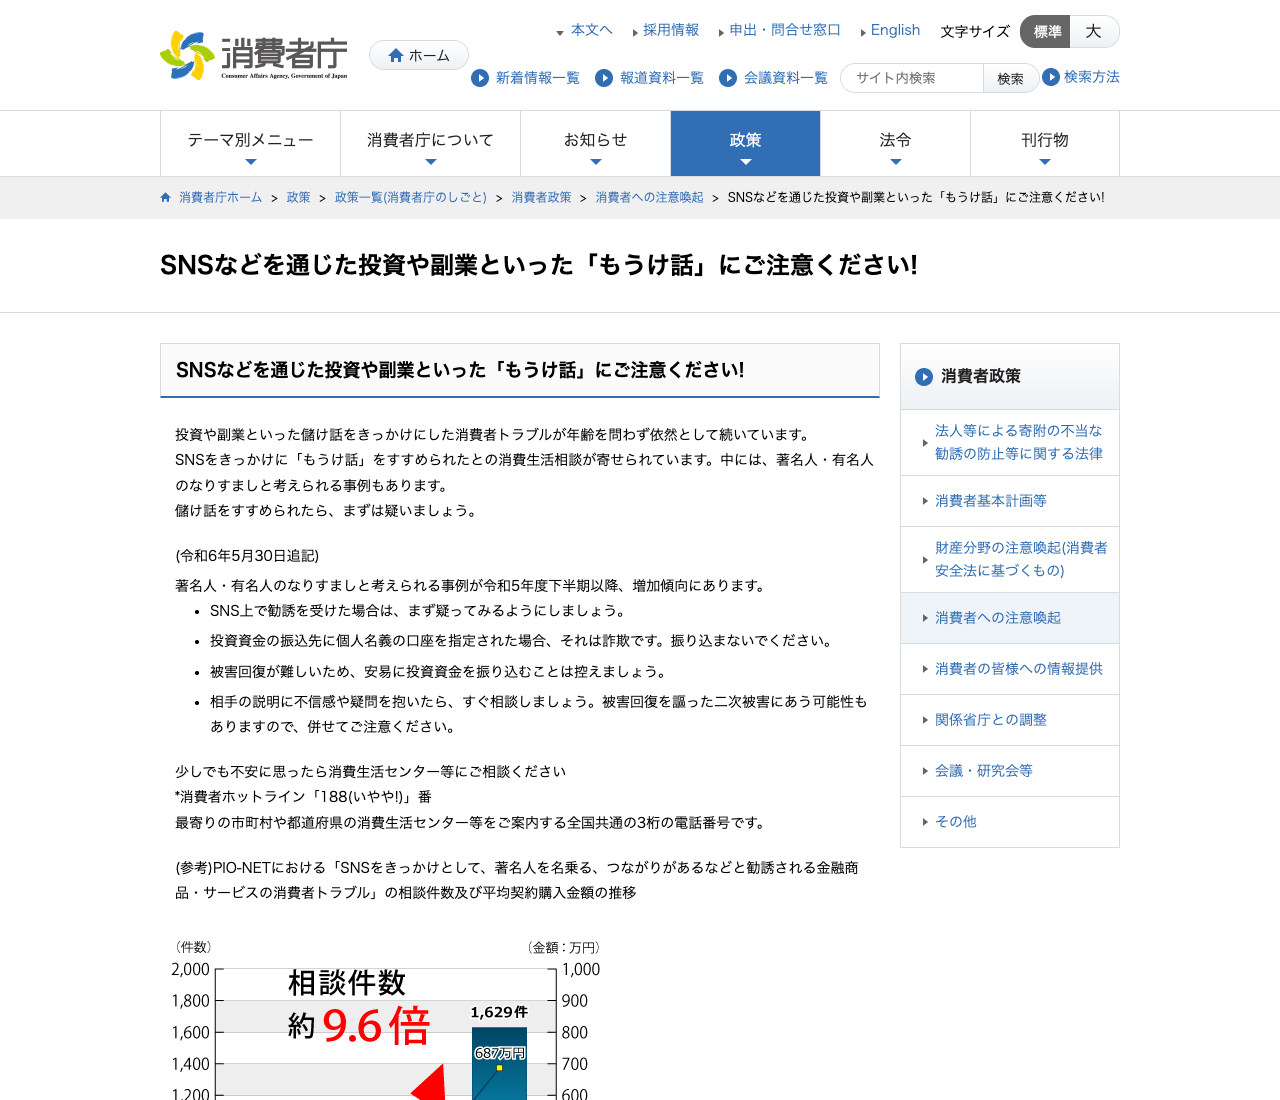Open 新着情報一覧 link

[538, 77]
